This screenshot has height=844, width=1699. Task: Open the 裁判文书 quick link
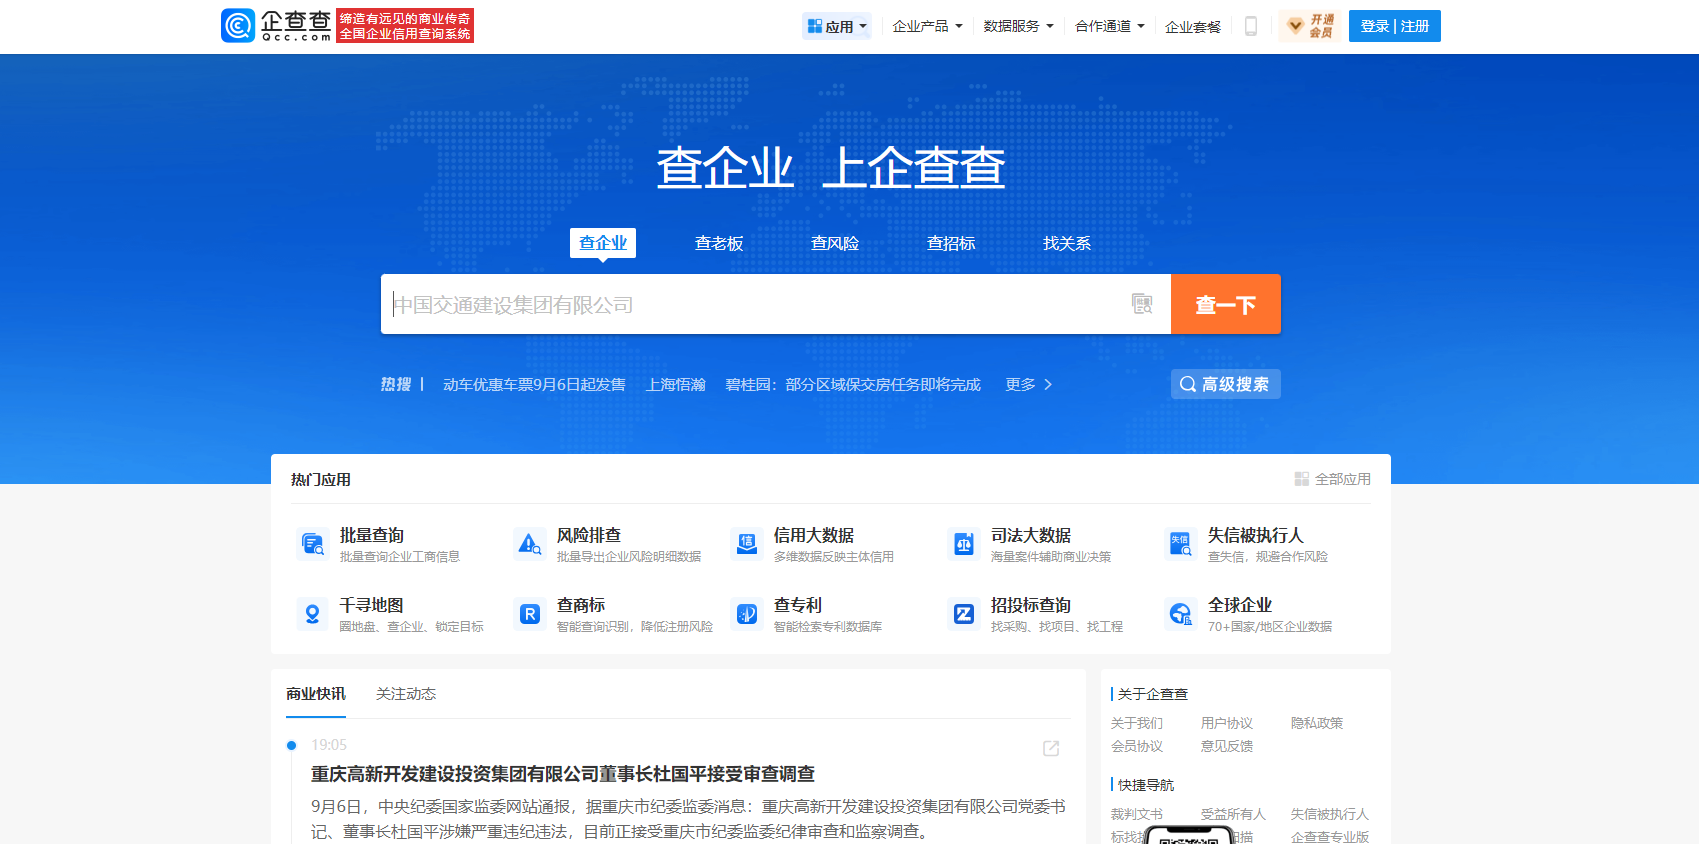coord(1137,814)
